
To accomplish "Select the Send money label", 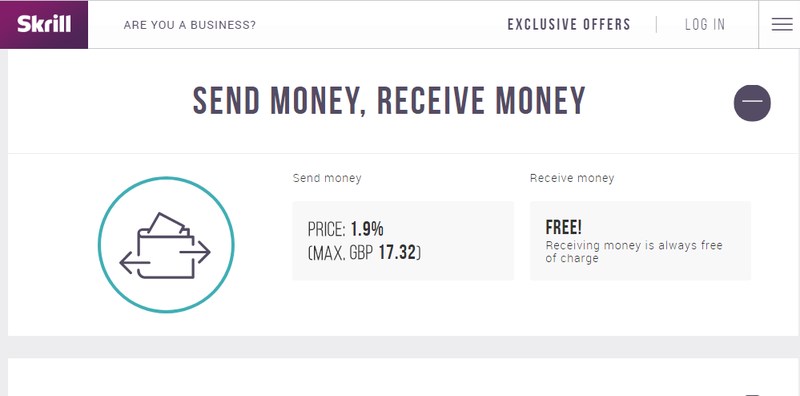I will [x=327, y=178].
